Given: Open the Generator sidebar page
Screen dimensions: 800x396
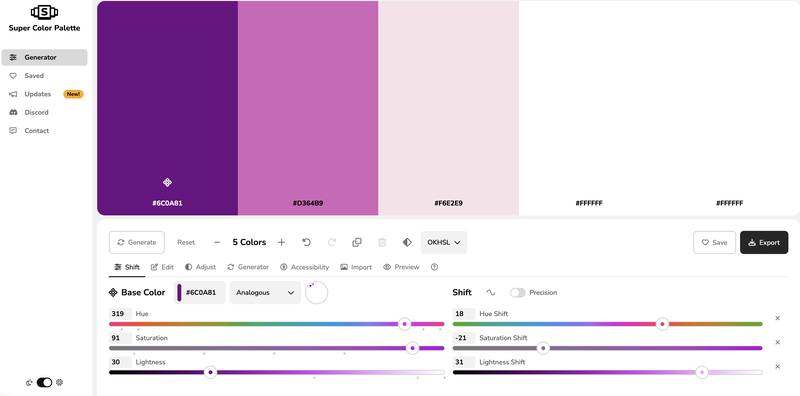Looking at the screenshot, I should click(x=44, y=57).
